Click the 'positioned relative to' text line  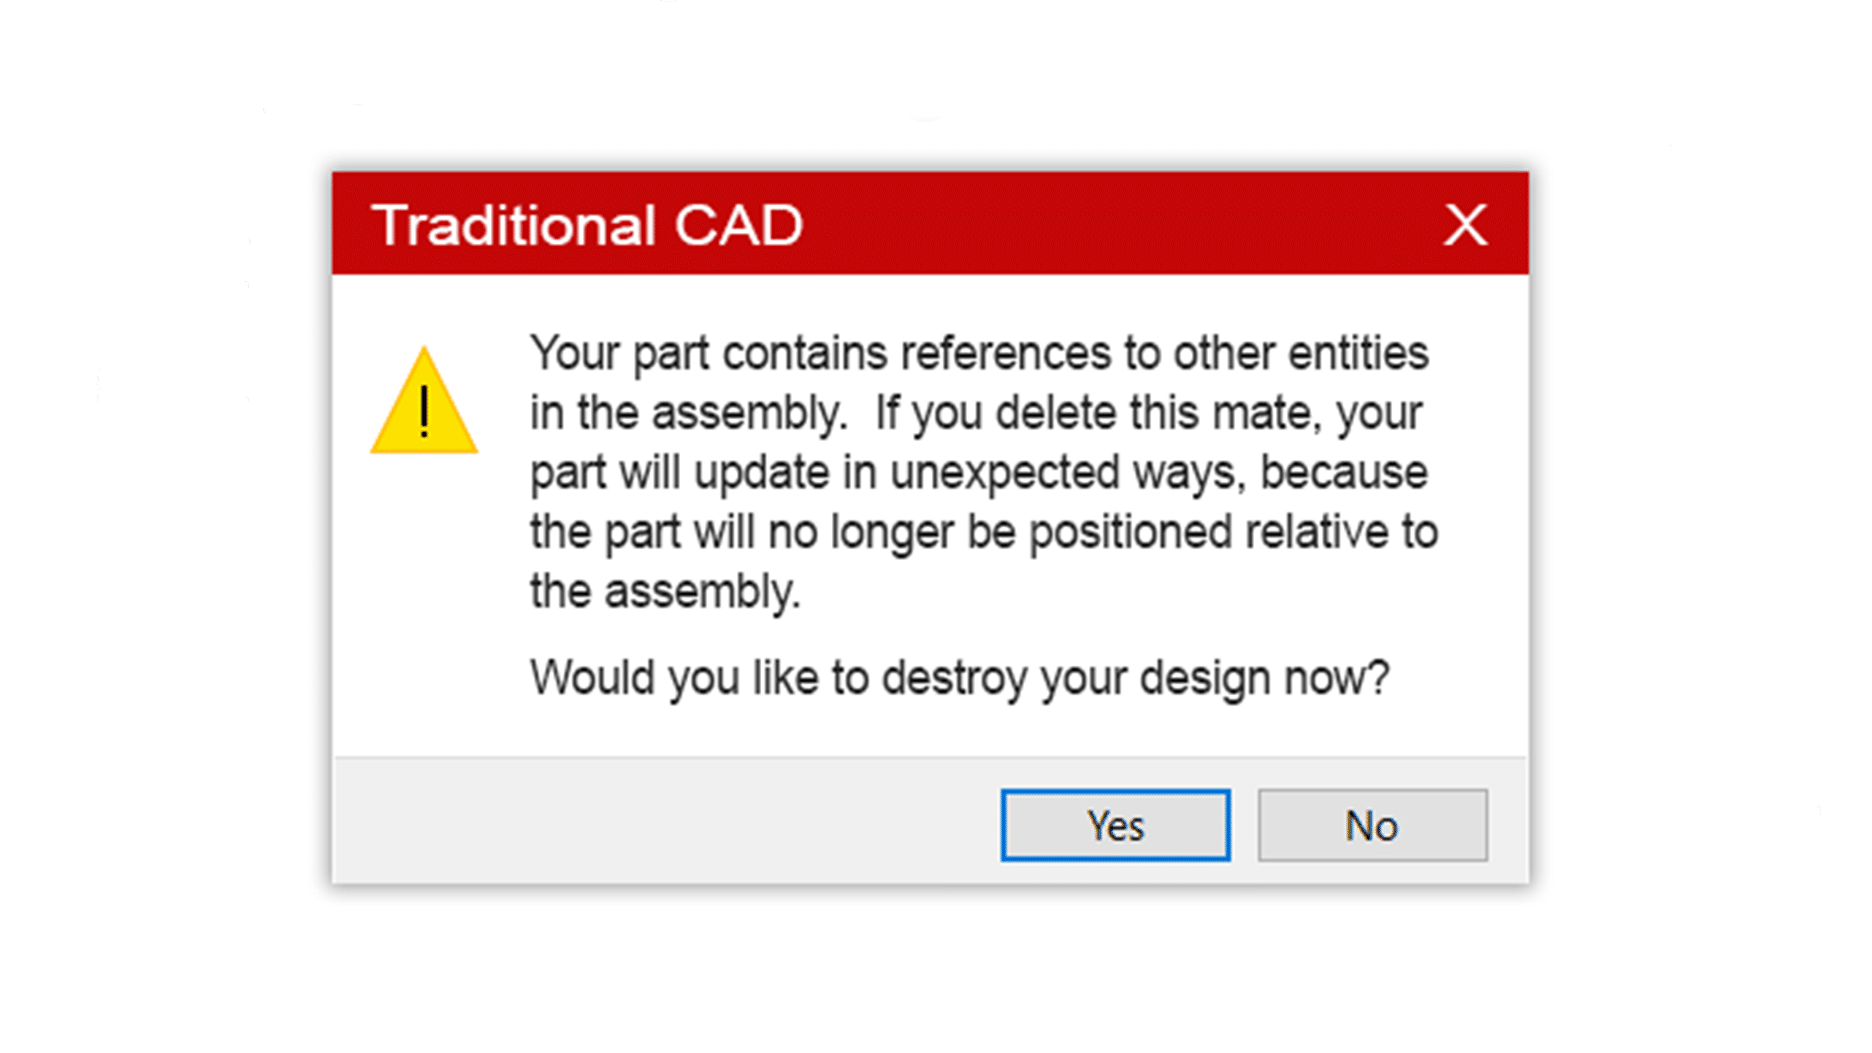pos(983,532)
